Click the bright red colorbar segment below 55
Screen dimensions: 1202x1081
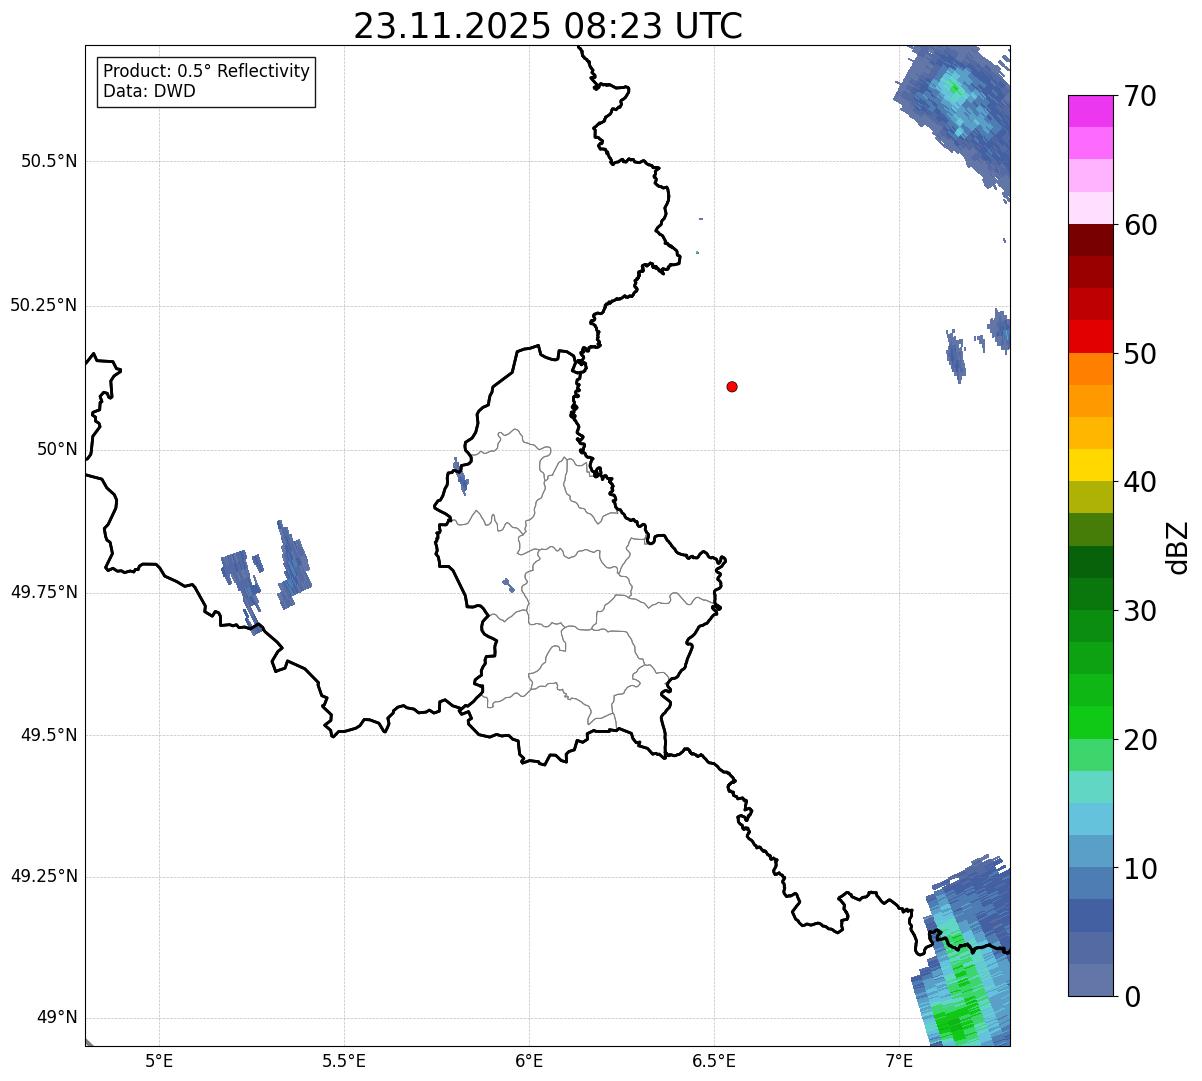[1090, 336]
